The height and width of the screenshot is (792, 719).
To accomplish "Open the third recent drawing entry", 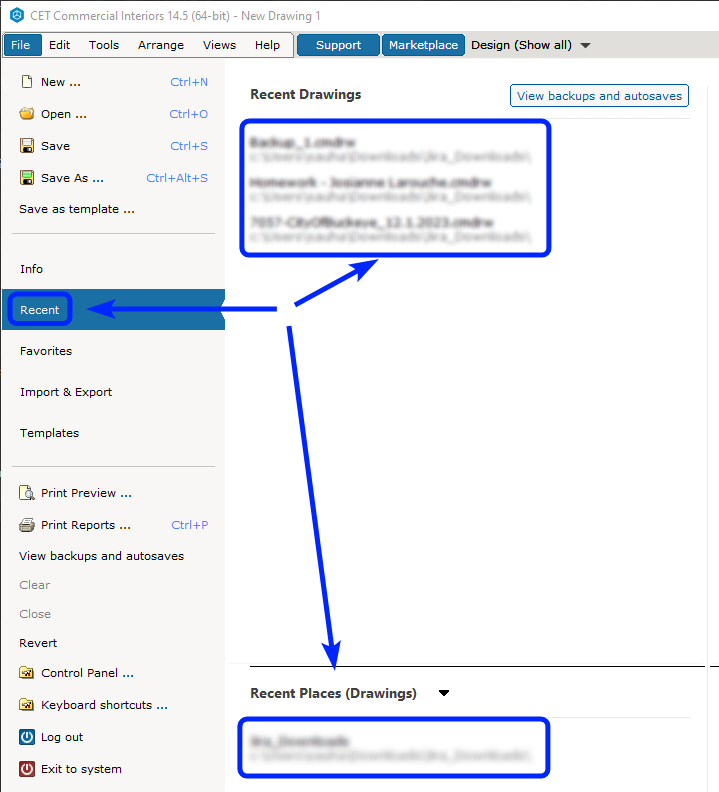I will (x=390, y=229).
